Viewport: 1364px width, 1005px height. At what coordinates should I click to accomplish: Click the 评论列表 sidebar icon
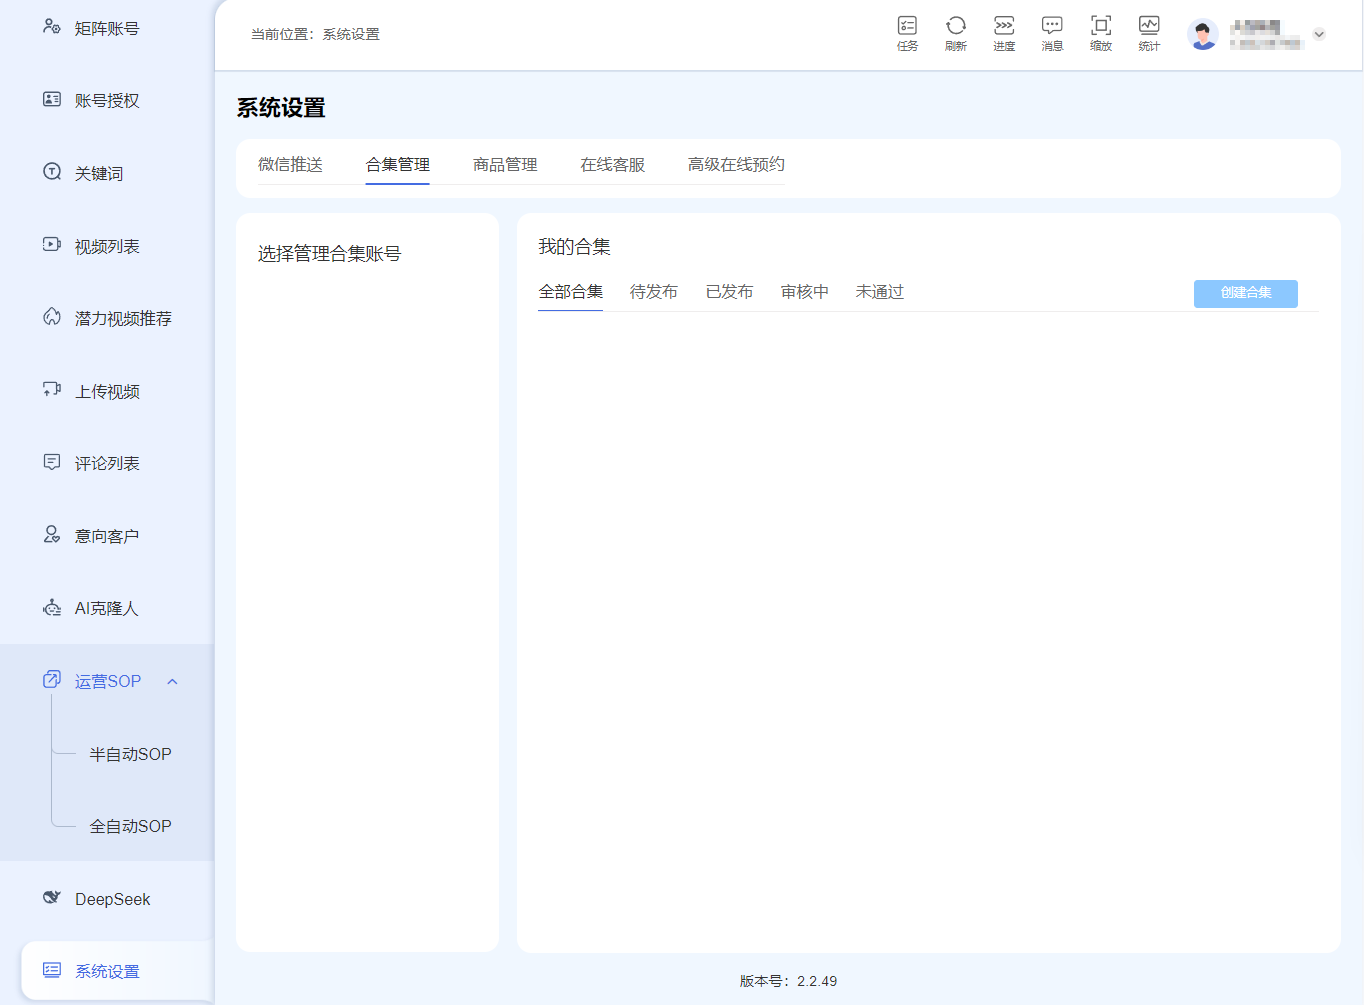[52, 462]
